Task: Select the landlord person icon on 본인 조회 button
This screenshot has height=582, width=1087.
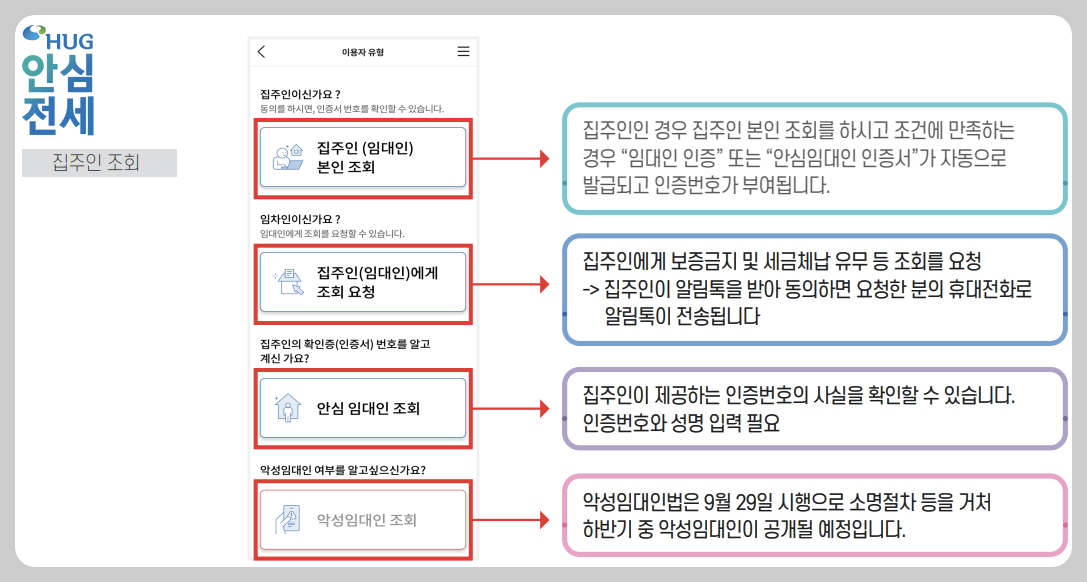Action: coord(290,157)
